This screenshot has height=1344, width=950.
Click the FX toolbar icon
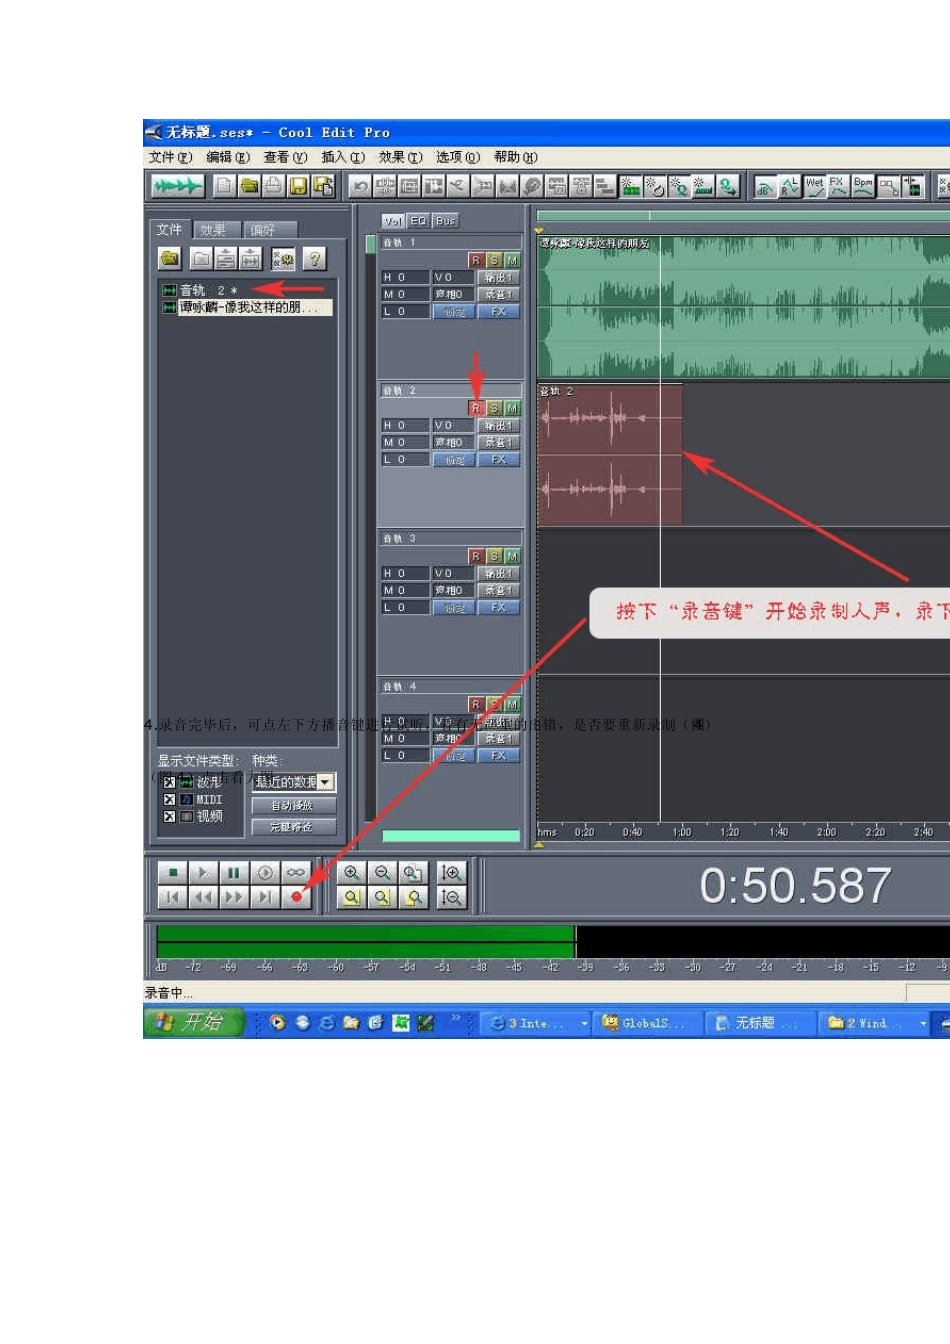coord(838,186)
